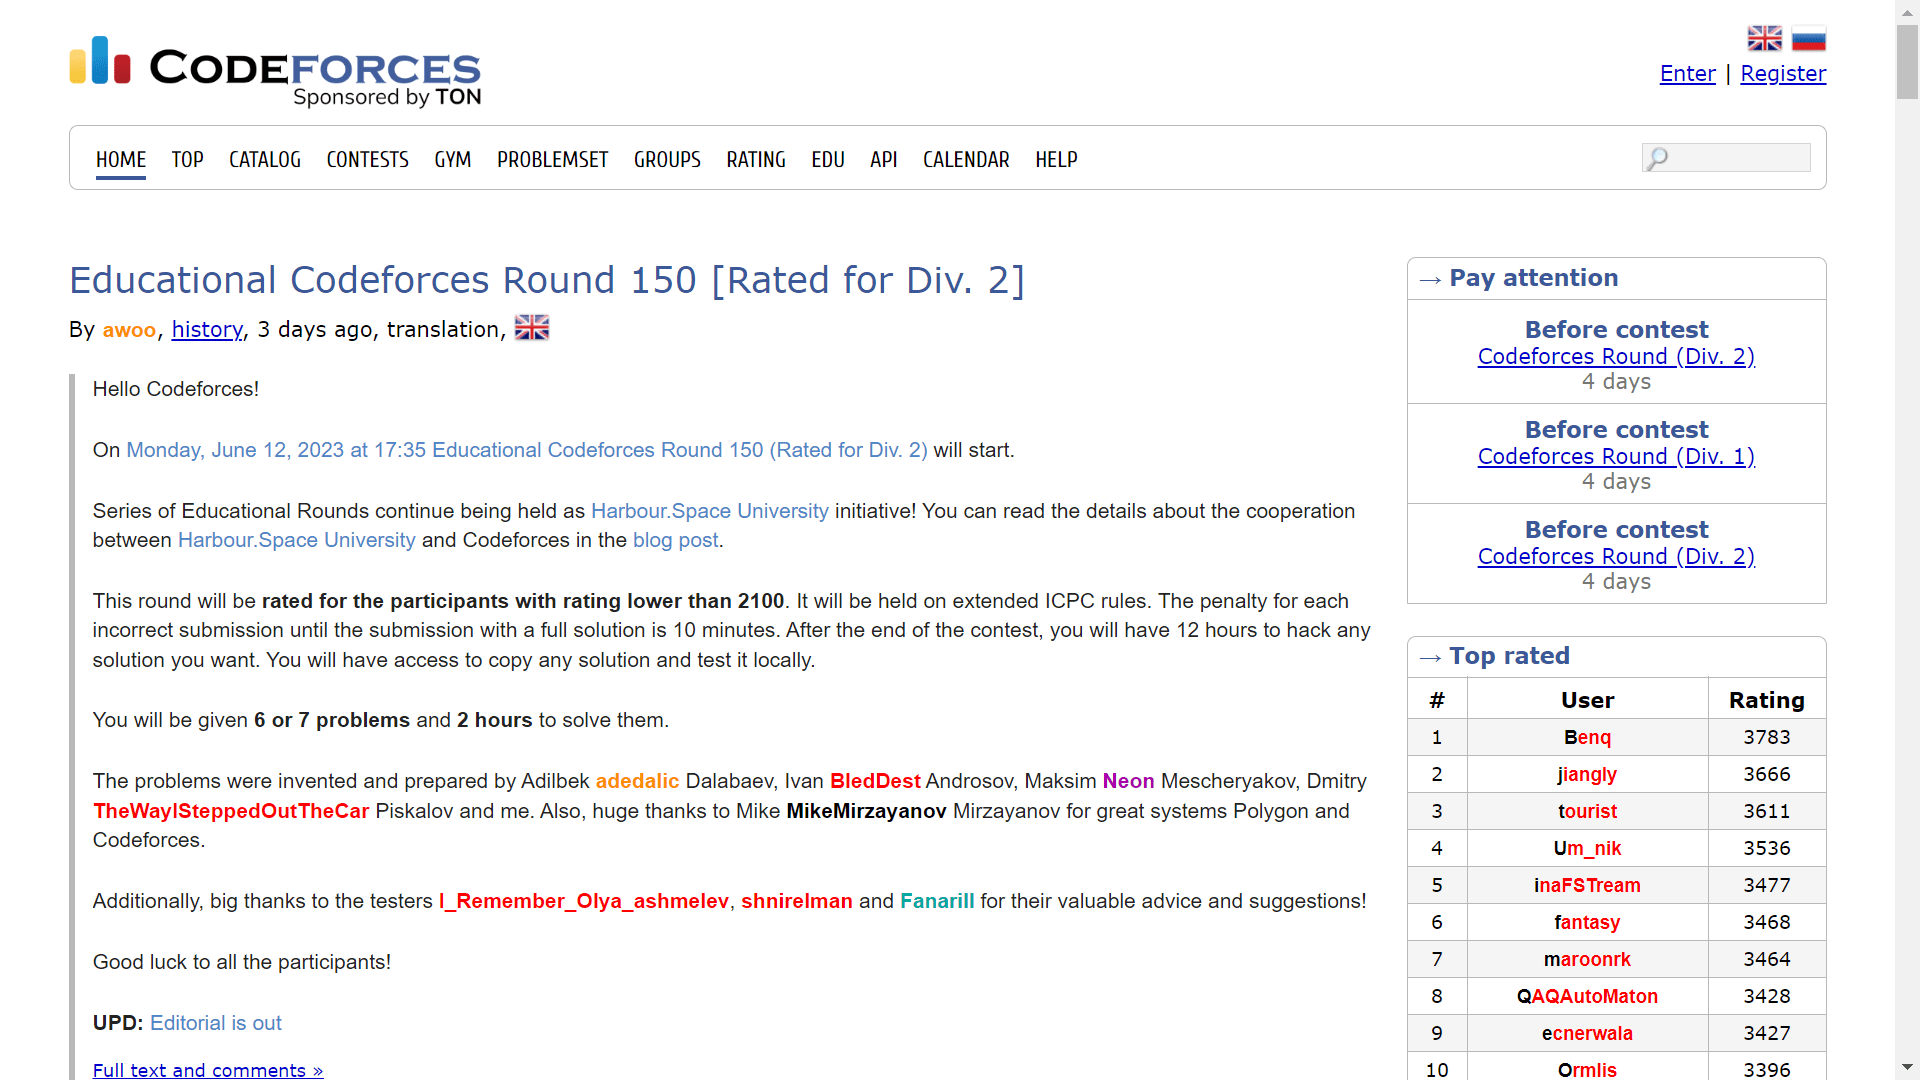The height and width of the screenshot is (1080, 1920).
Task: Click inside the search input field
Action: coord(1738,157)
